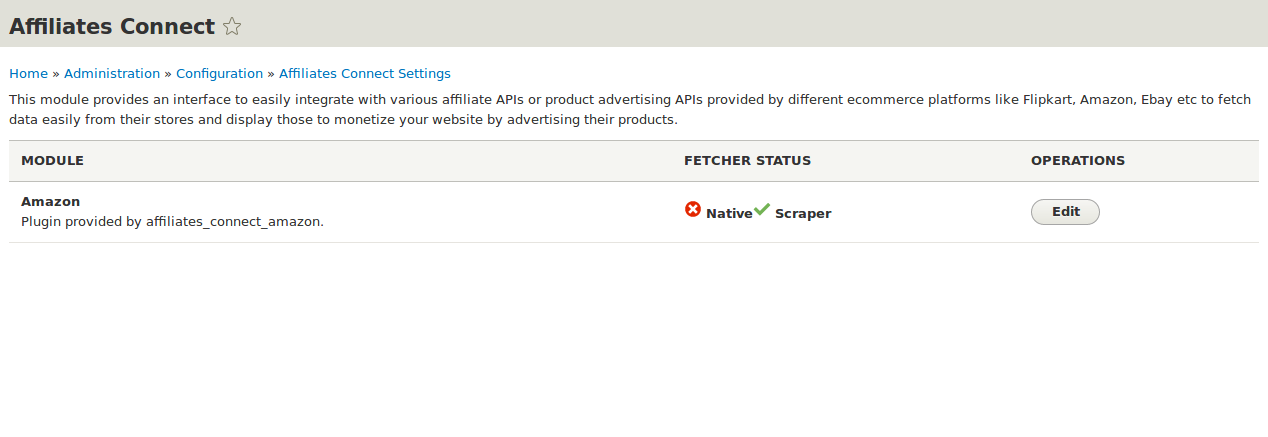Click the OPERATIONS column header
The width and height of the screenshot is (1268, 437).
tap(1077, 160)
